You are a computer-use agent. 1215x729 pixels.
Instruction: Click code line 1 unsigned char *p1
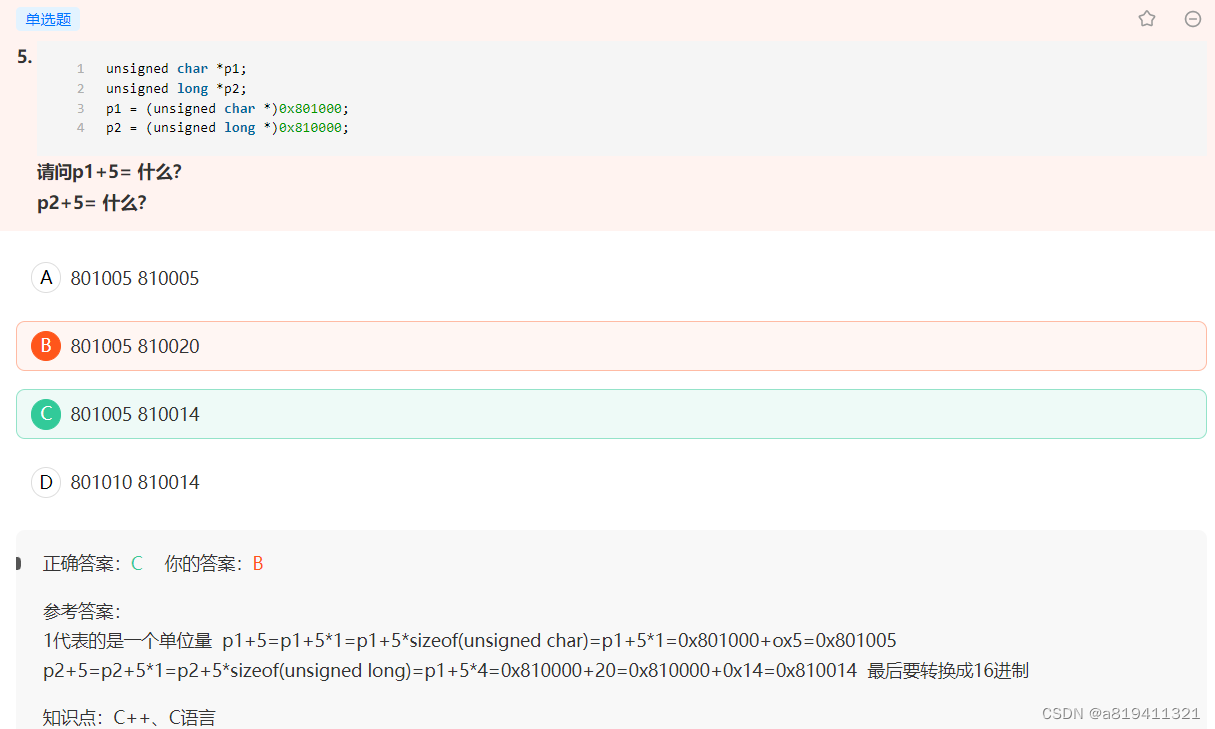coord(176,69)
